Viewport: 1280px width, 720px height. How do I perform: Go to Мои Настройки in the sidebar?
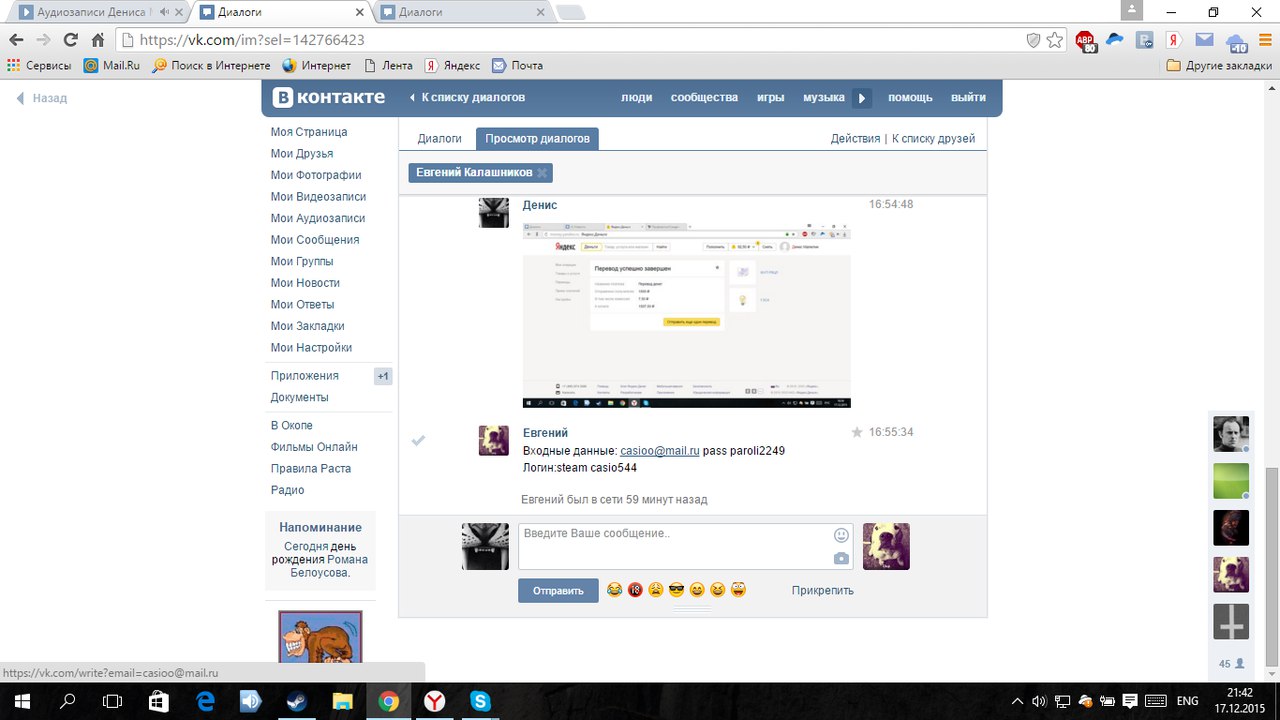point(311,348)
